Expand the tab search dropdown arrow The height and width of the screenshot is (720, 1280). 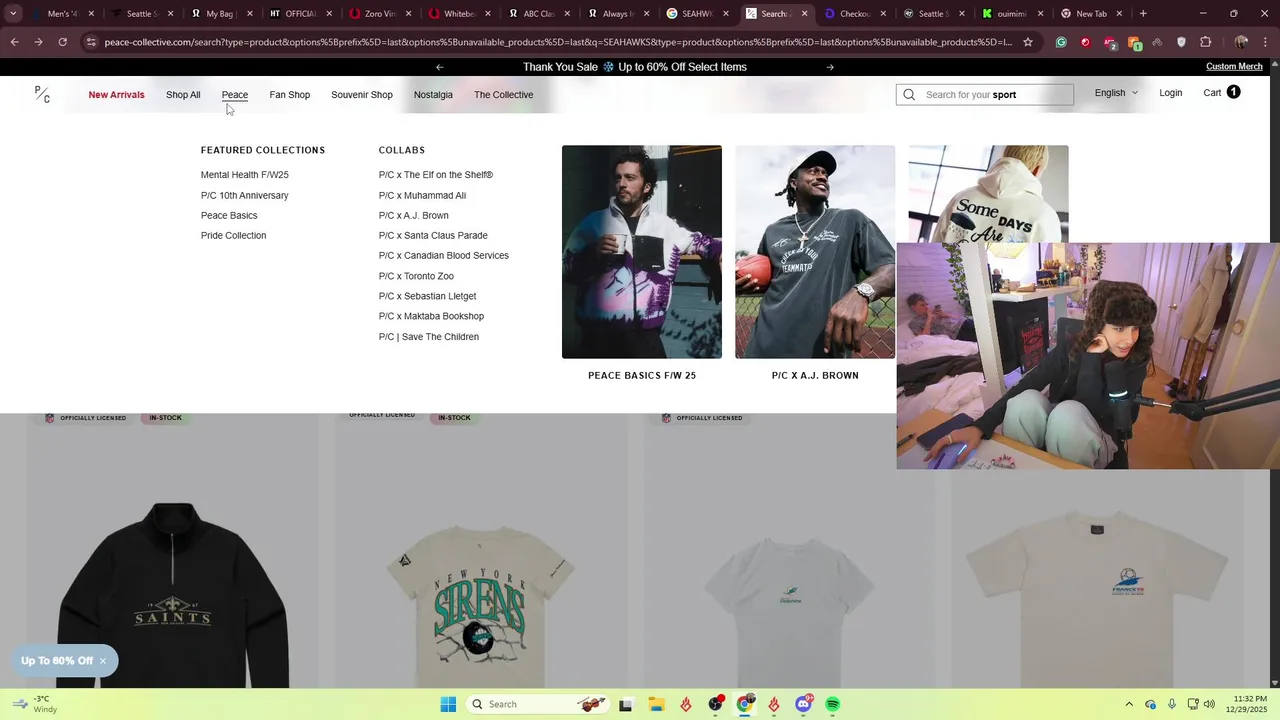[13, 14]
